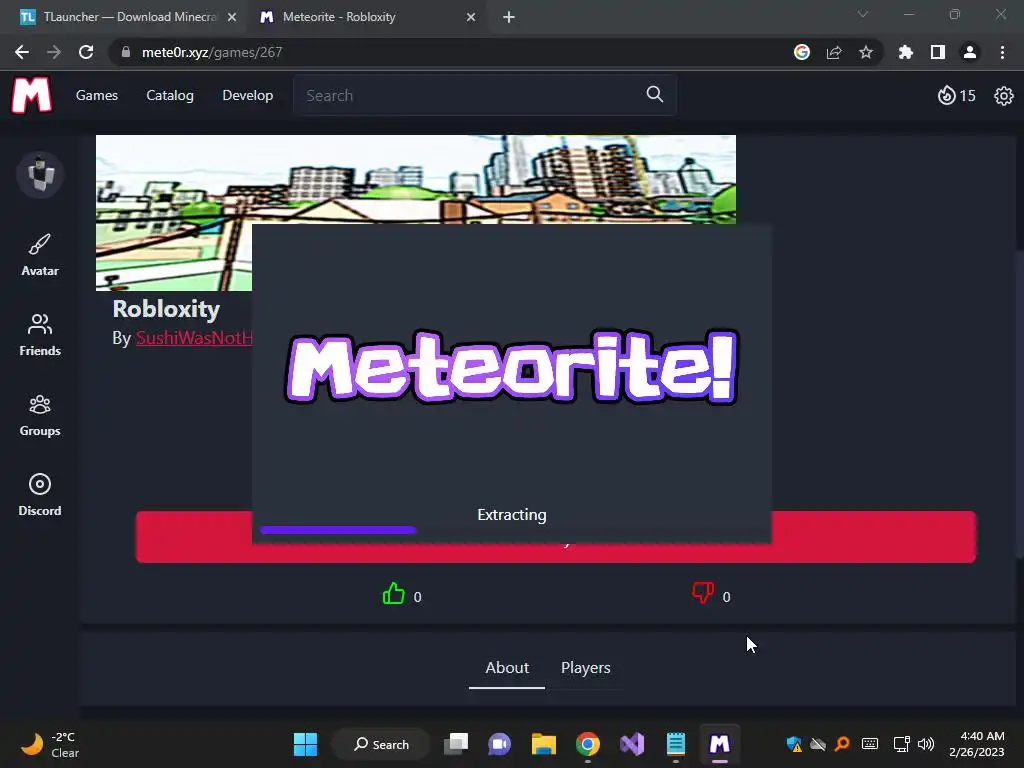The width and height of the screenshot is (1024, 768).
Task: Click the Google icon in address bar
Action: point(801,52)
